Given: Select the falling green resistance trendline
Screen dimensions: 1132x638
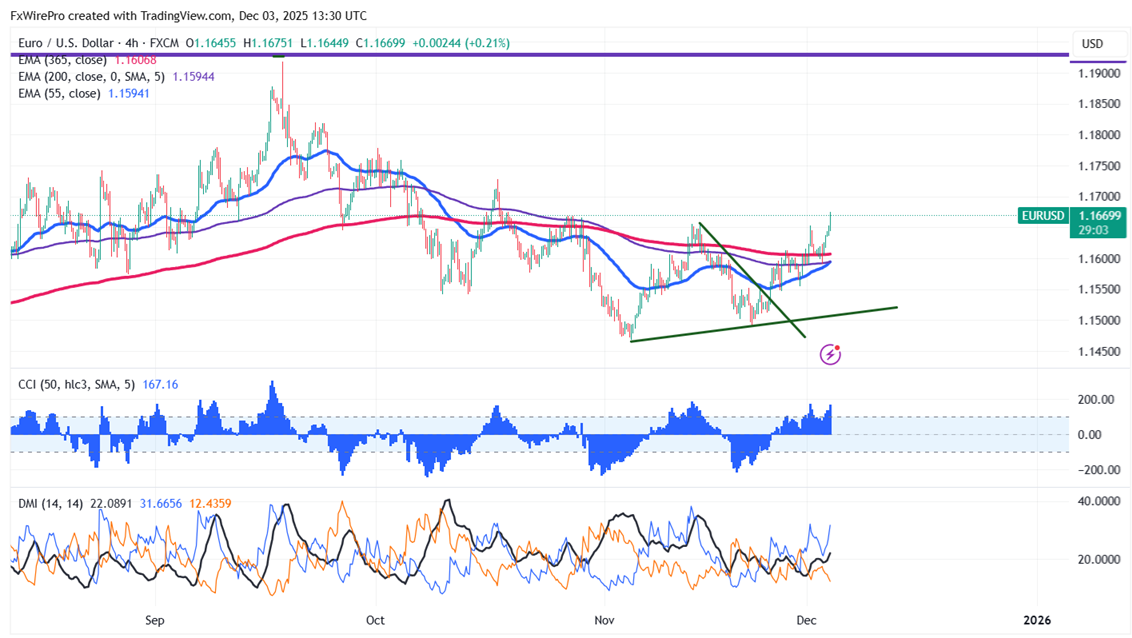Looking at the screenshot, I should [752, 280].
